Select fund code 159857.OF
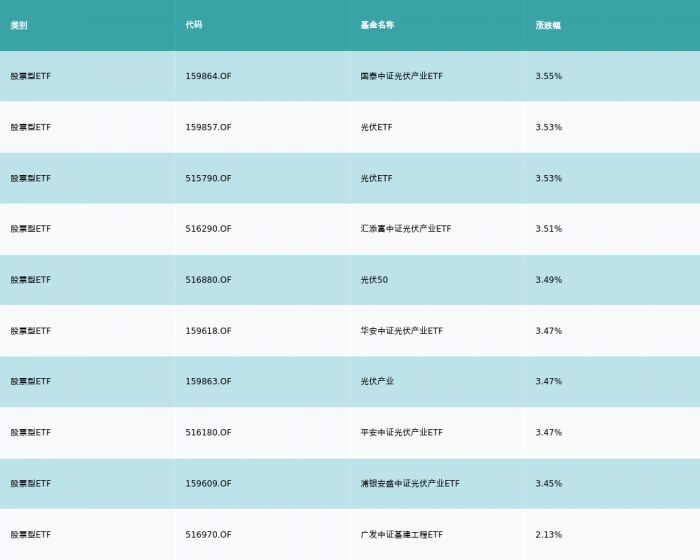Viewport: 700px width, 560px height. [x=208, y=127]
